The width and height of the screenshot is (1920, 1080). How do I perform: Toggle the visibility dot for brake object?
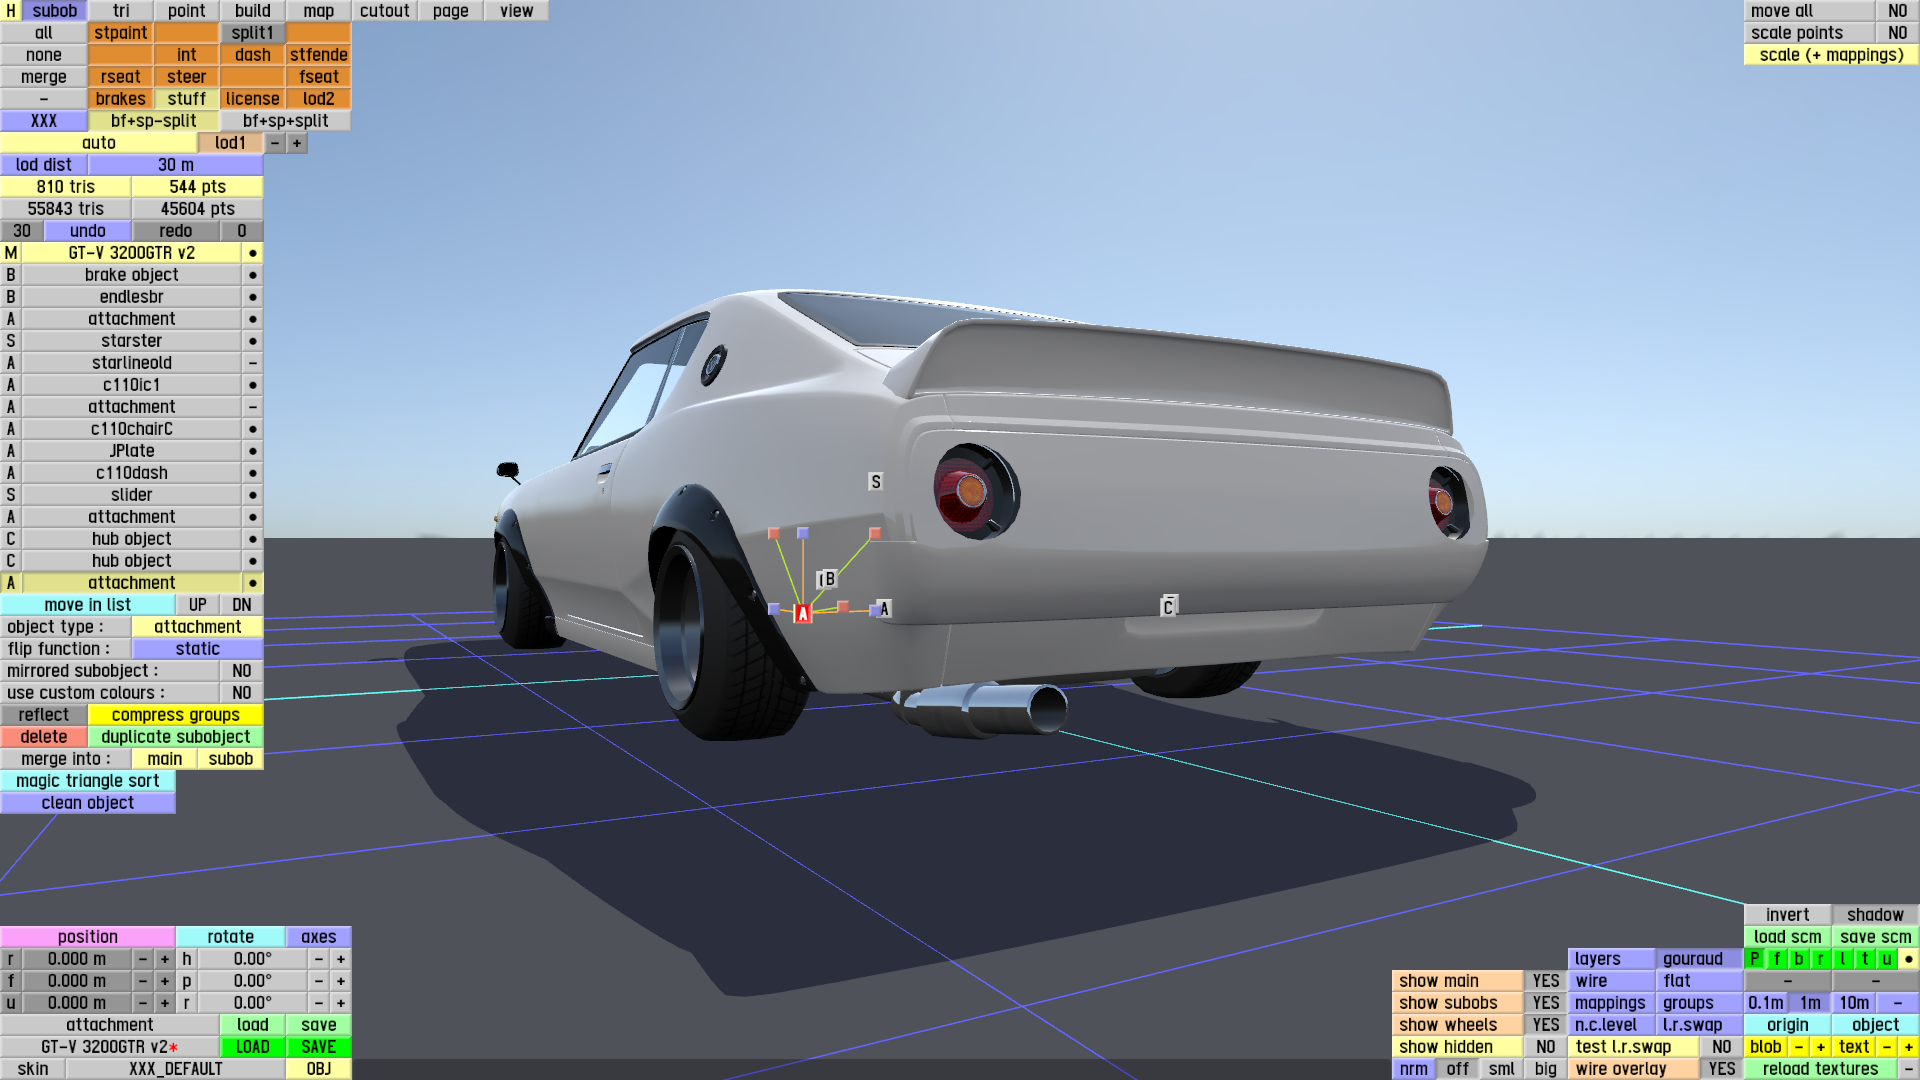[x=253, y=275]
